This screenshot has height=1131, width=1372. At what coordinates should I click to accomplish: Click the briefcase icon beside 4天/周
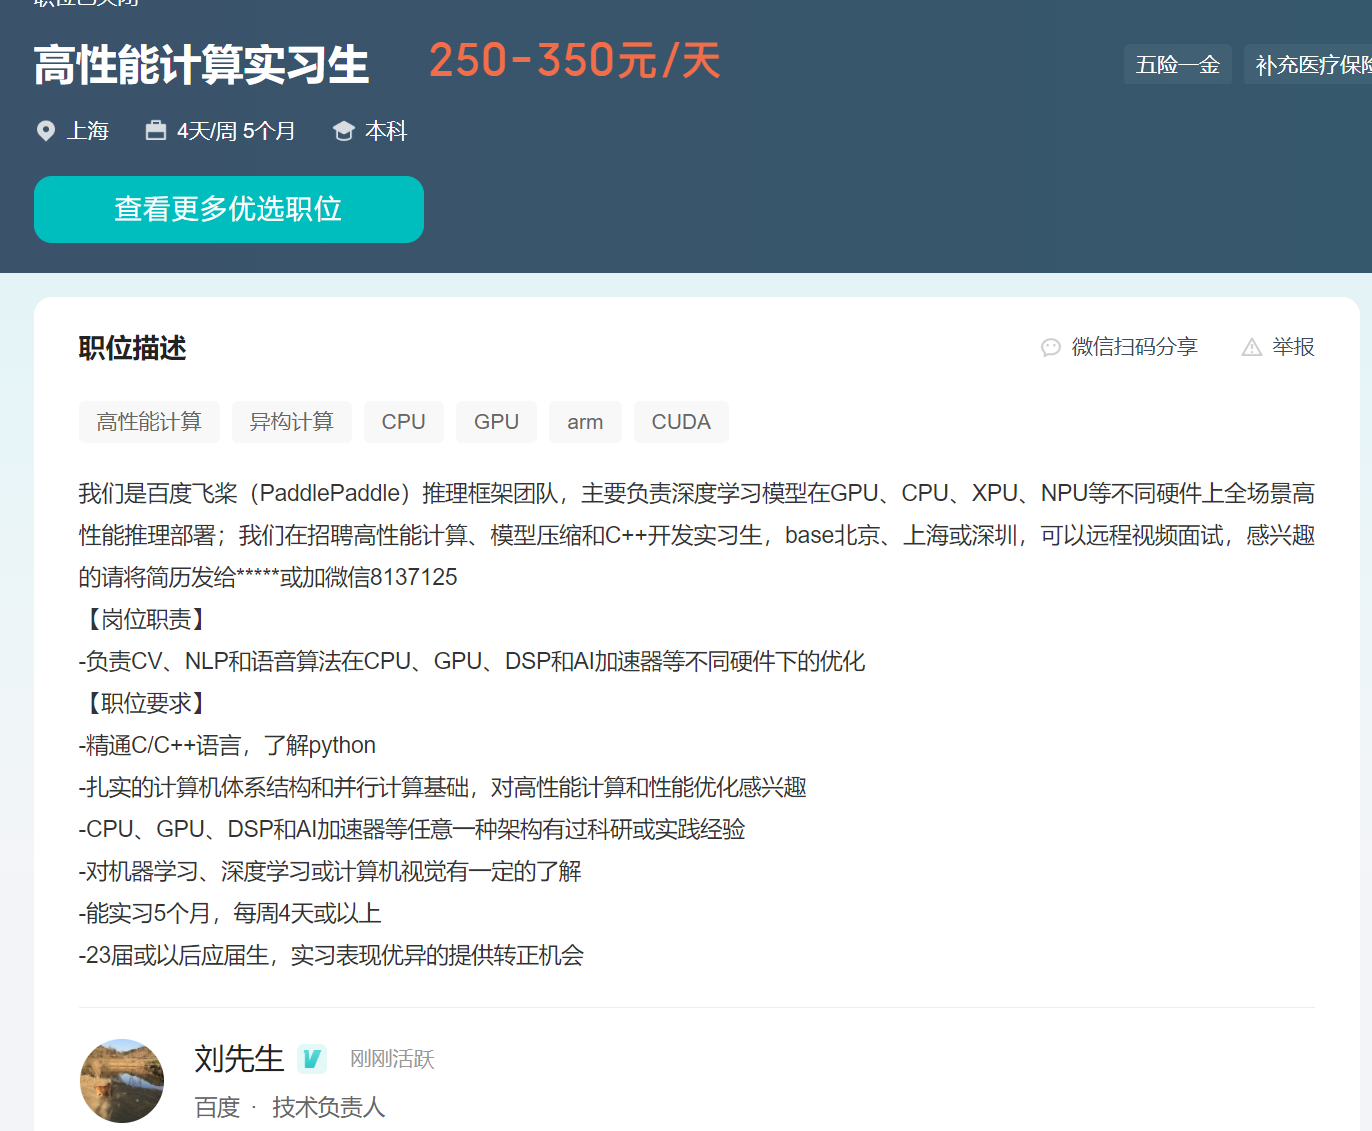155,131
